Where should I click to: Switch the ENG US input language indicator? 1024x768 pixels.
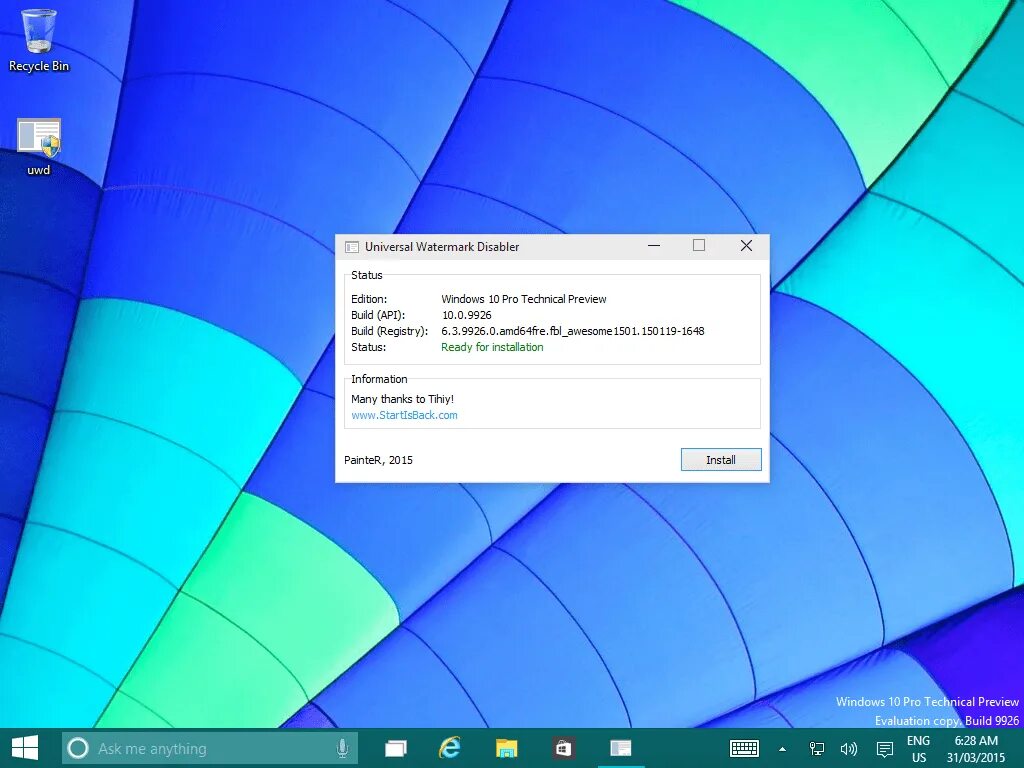pos(918,749)
